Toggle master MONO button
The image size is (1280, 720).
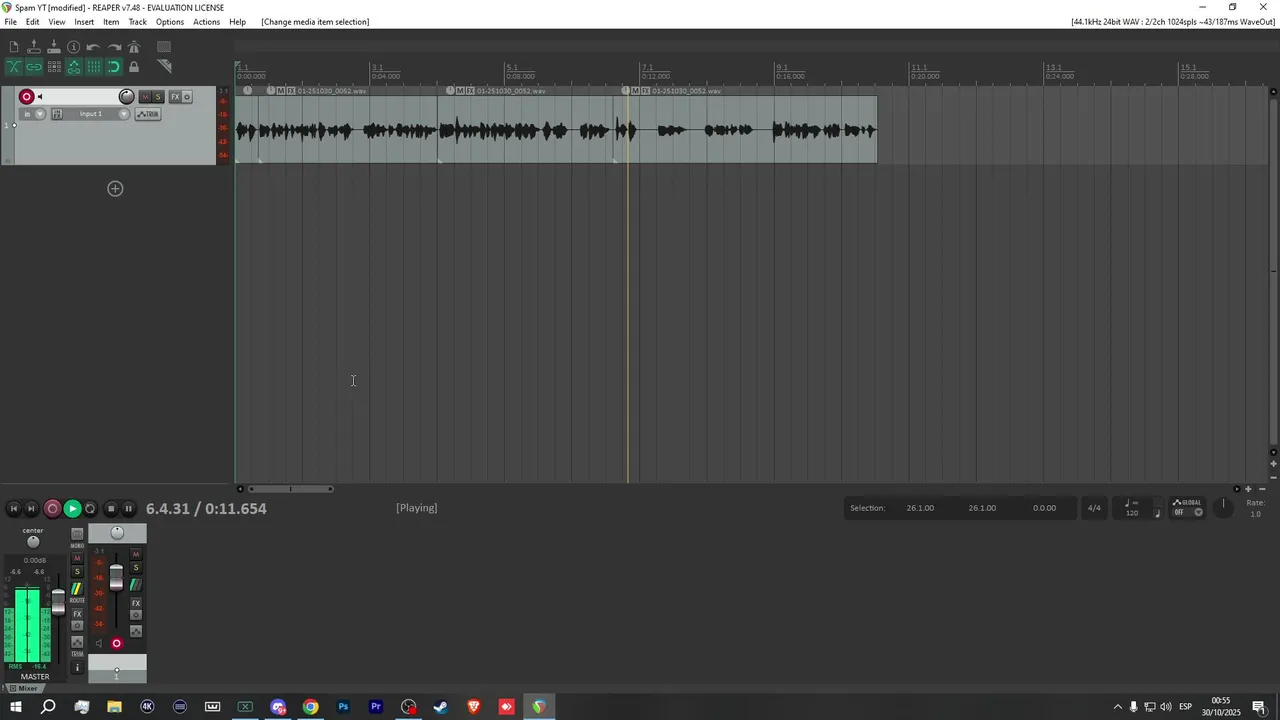point(77,534)
